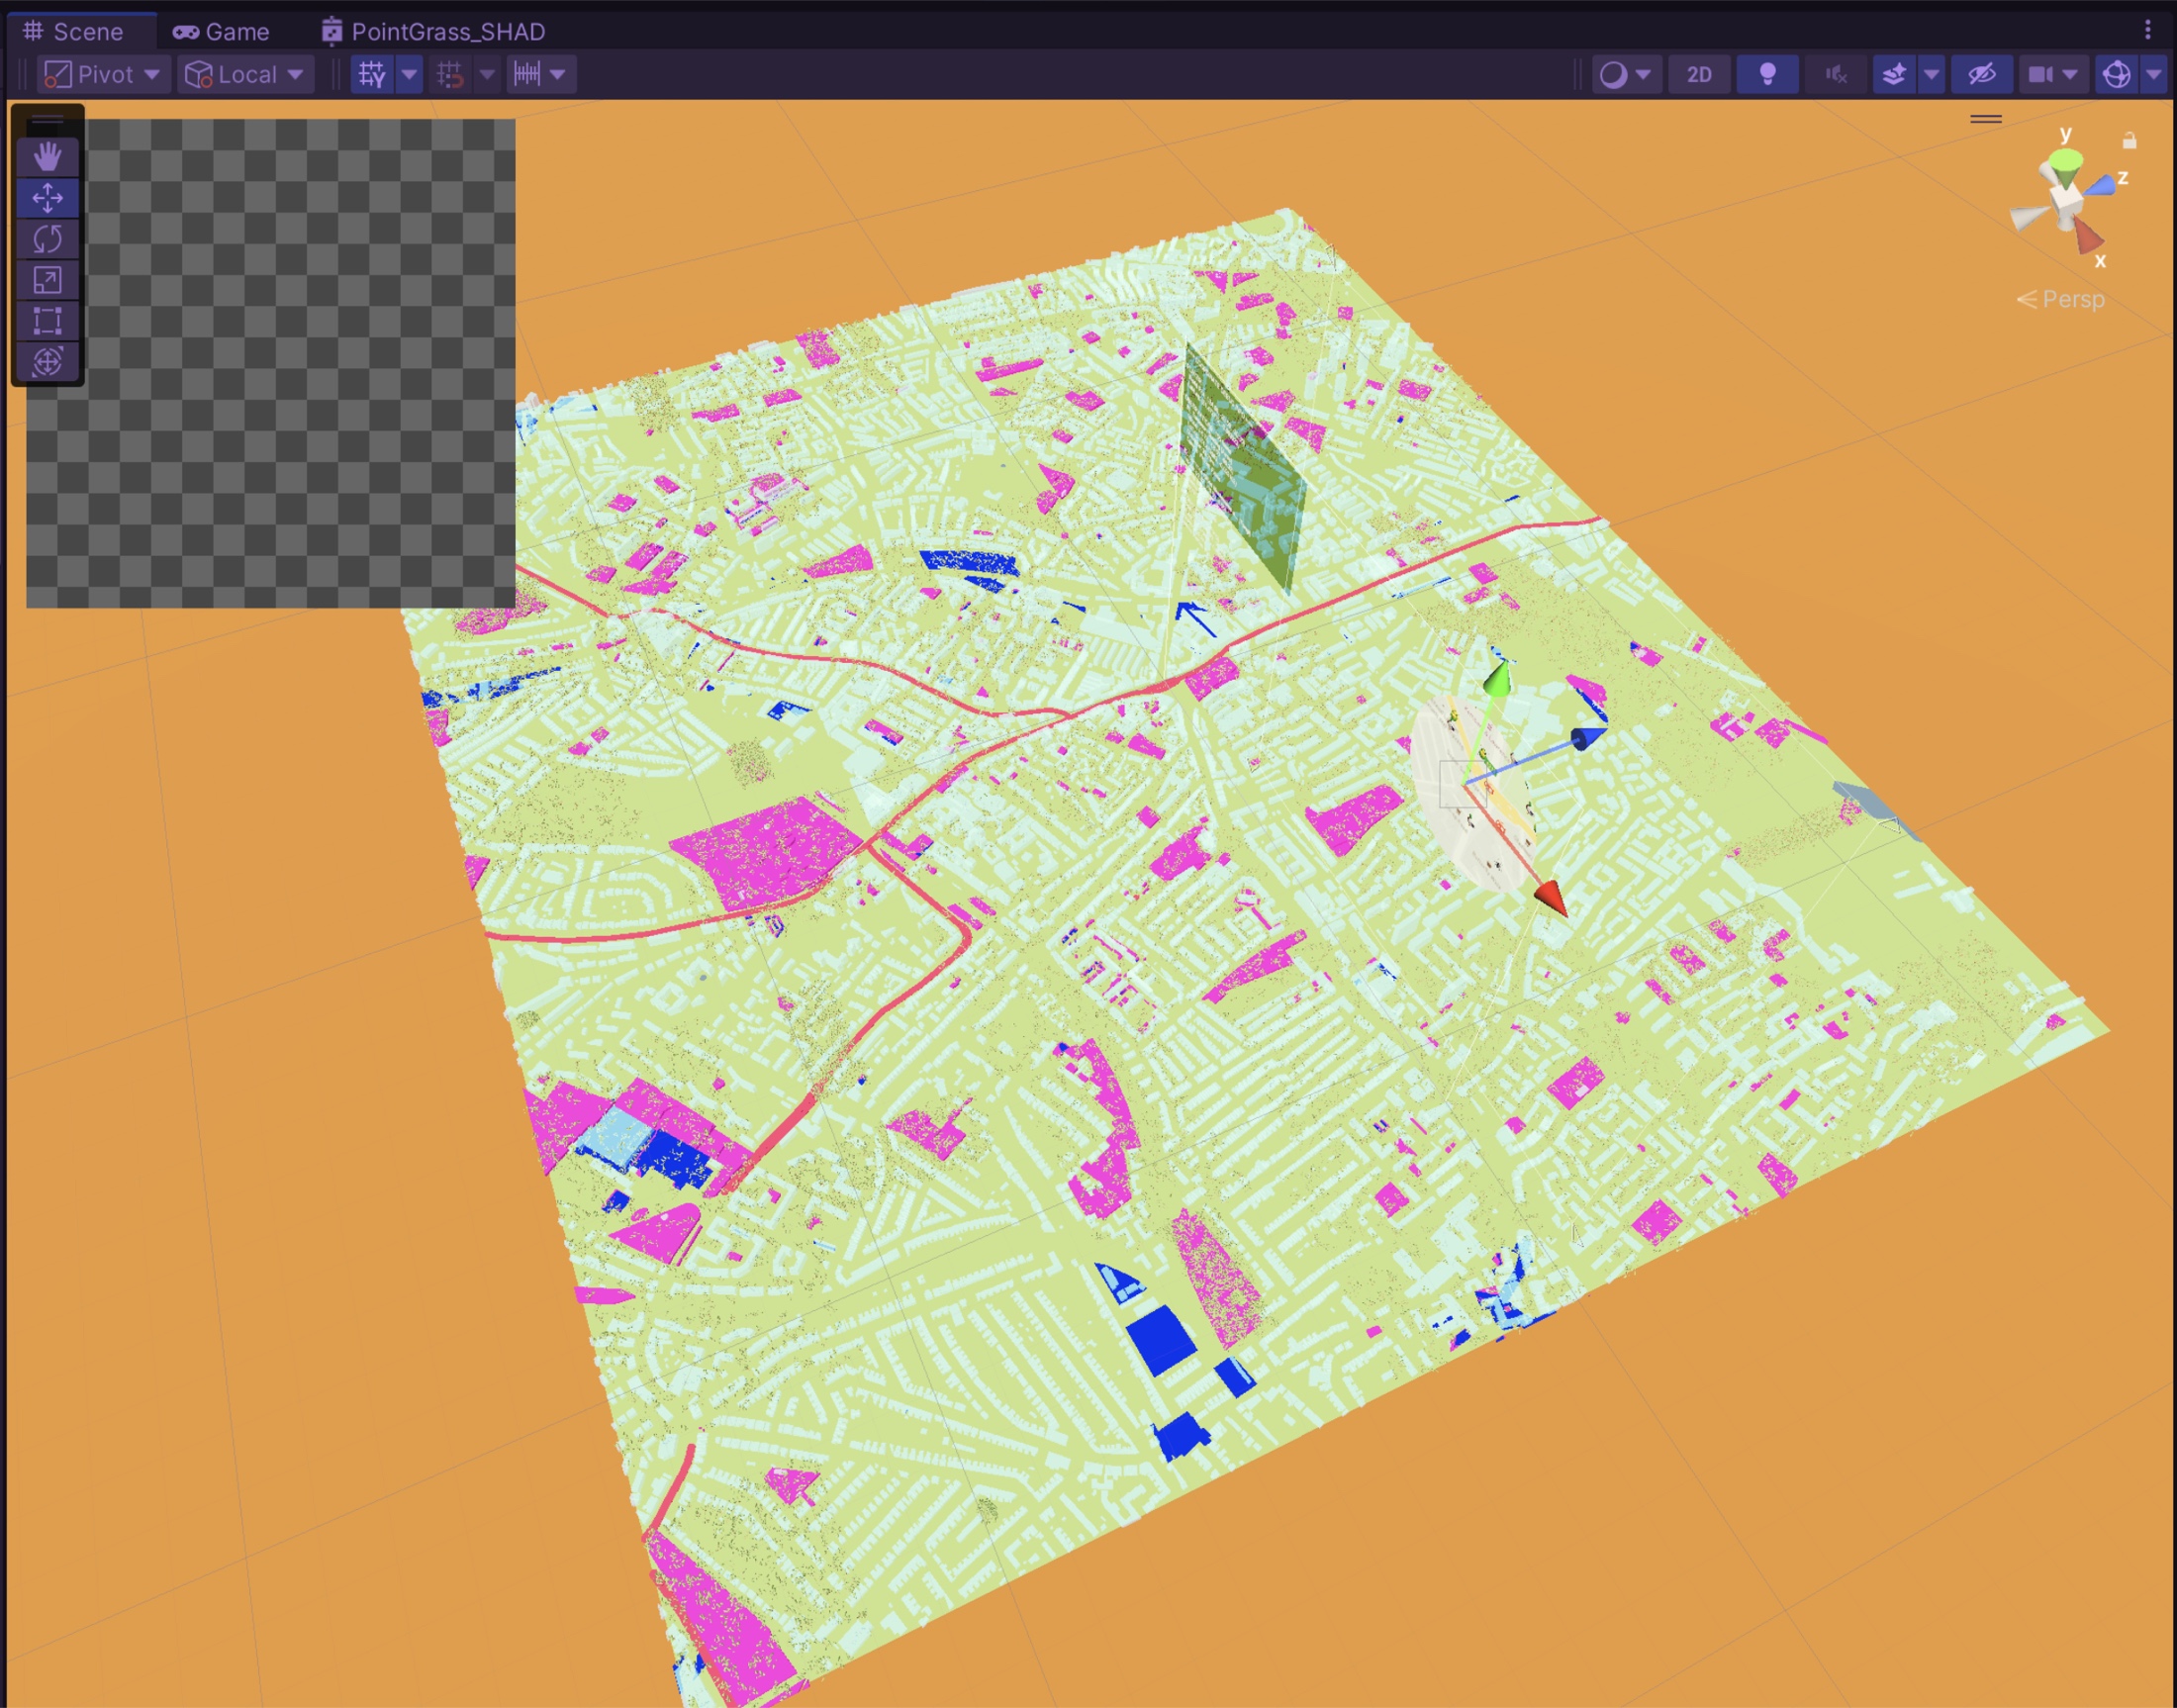Expand gizmos dropdown arrow
The width and height of the screenshot is (2177, 1708).
pos(2153,74)
